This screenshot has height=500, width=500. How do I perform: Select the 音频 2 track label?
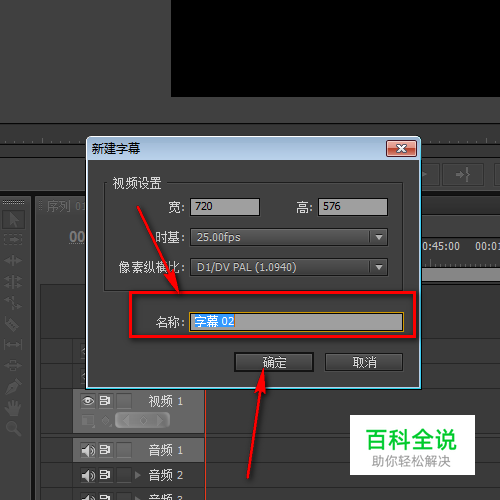(x=165, y=475)
